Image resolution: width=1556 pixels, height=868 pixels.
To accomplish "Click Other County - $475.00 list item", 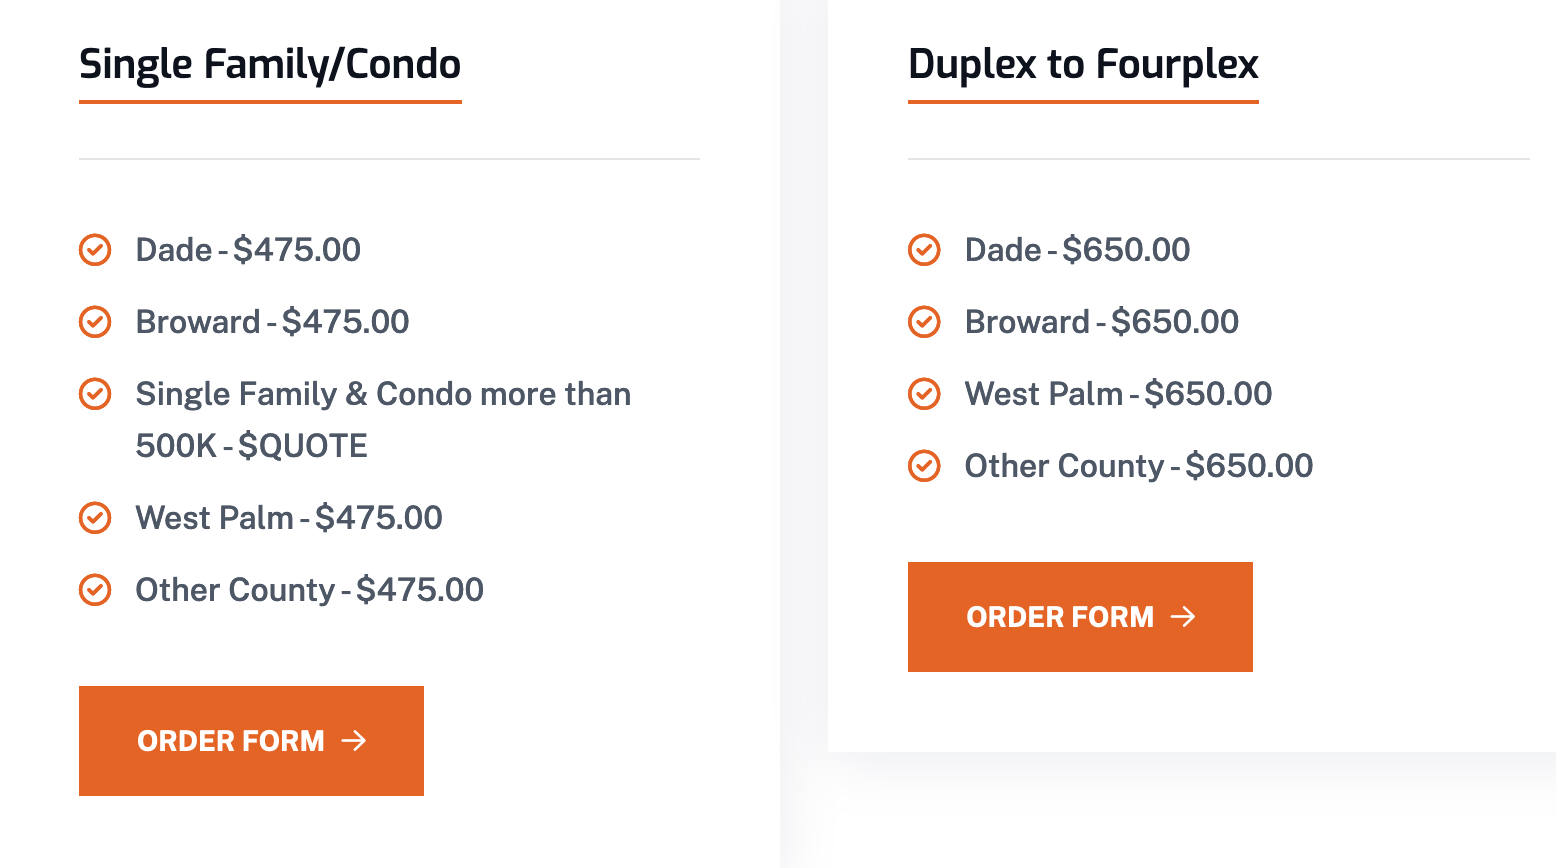I will coord(309,590).
